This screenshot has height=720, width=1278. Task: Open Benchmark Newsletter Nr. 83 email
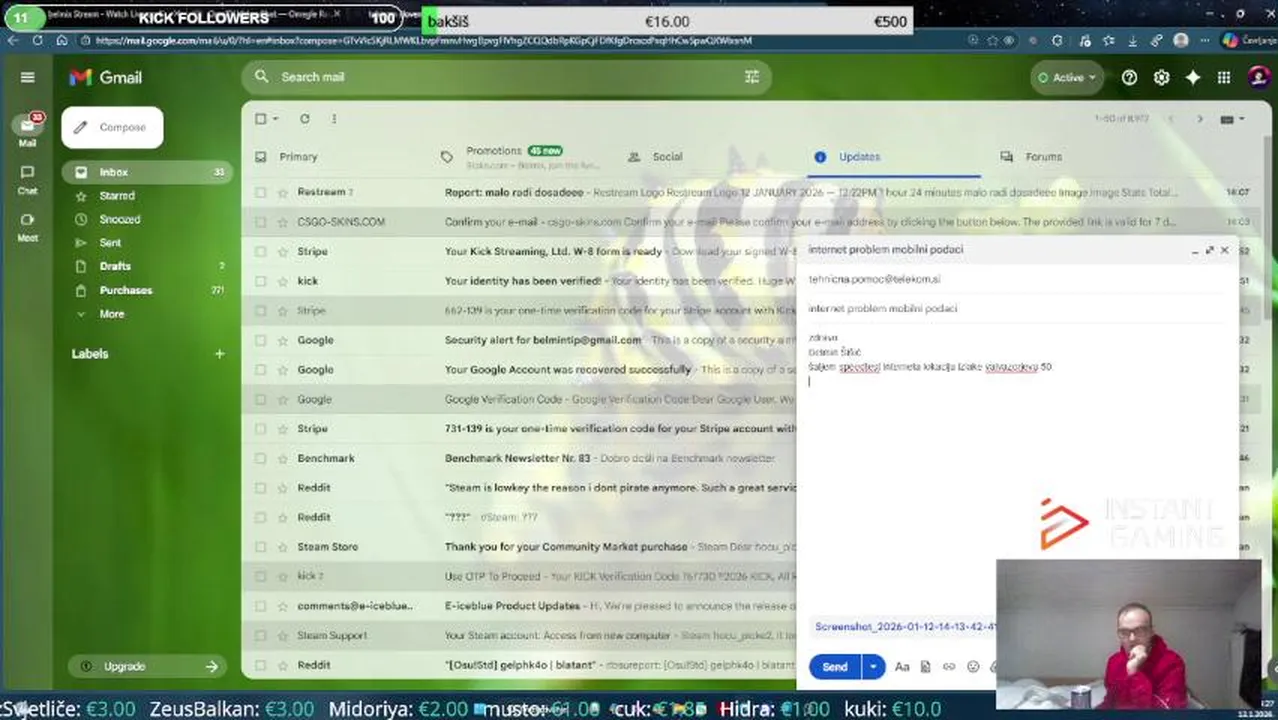(x=520, y=458)
